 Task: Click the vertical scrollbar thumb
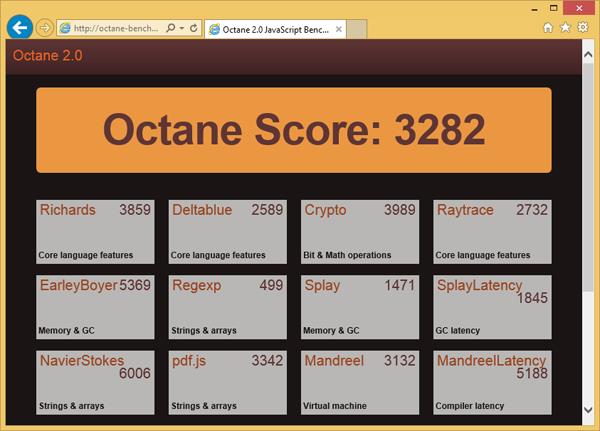click(588, 178)
